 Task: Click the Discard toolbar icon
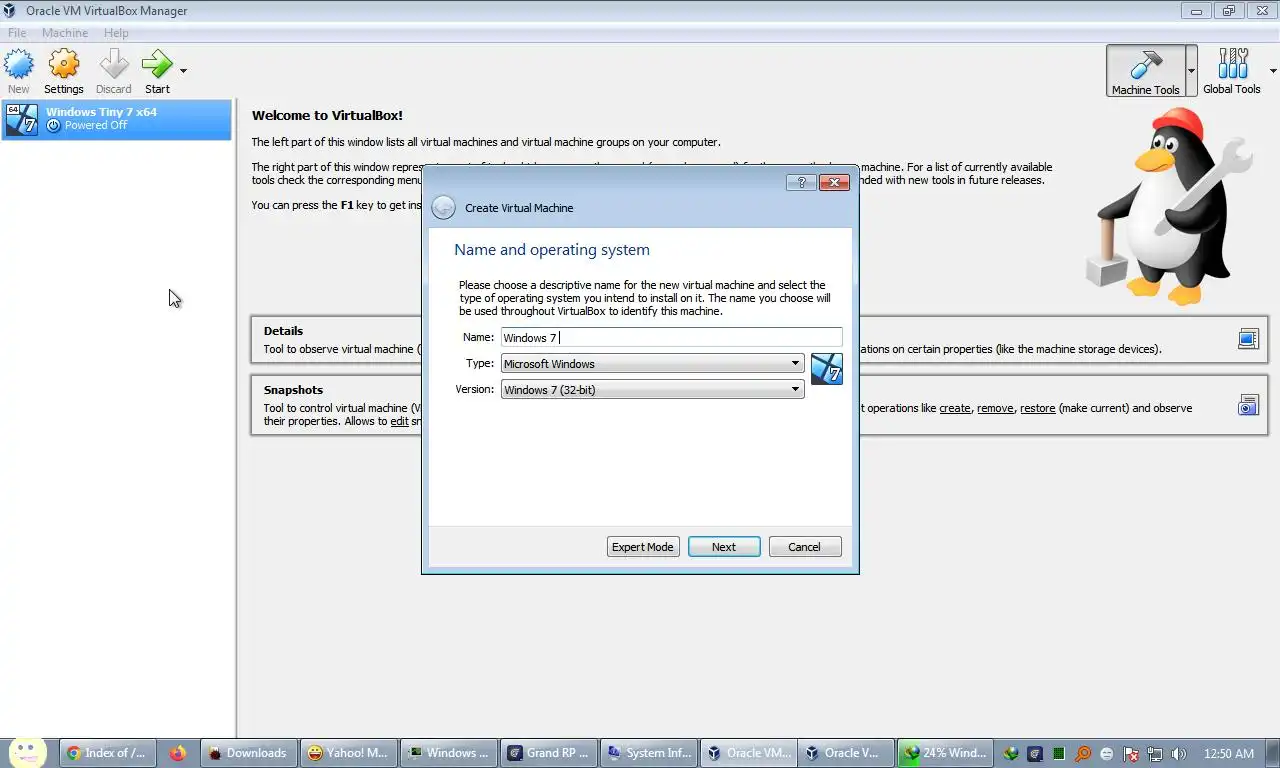(x=113, y=71)
